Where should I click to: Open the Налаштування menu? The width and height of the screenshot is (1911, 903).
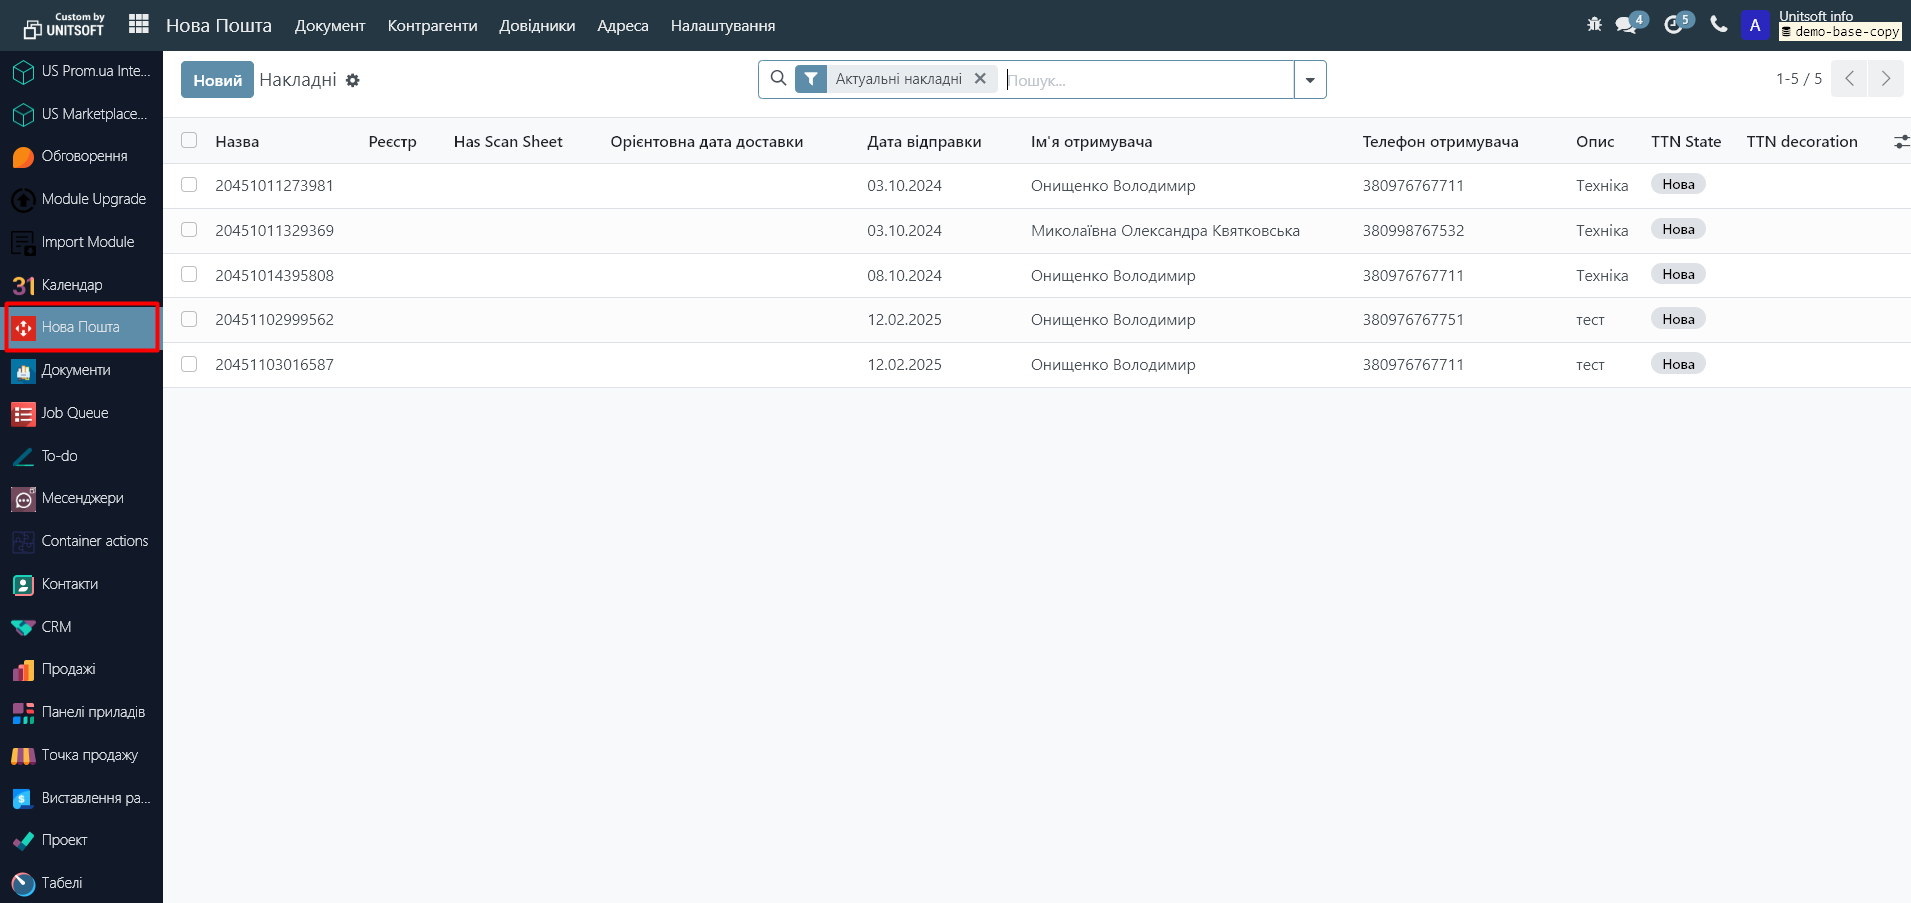(722, 26)
